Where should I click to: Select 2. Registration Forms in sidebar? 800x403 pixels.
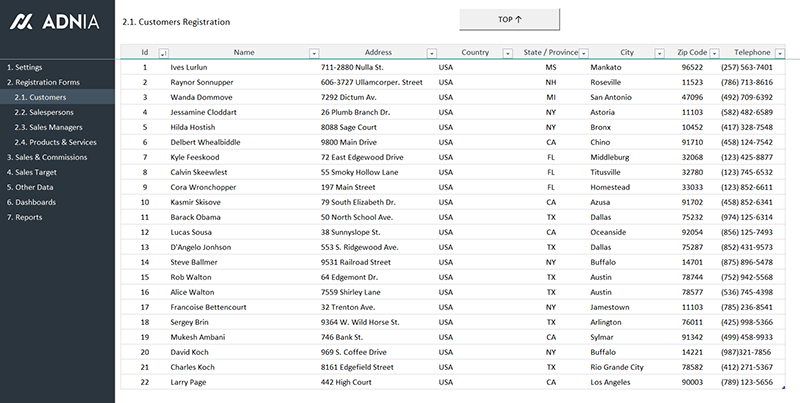coord(43,82)
